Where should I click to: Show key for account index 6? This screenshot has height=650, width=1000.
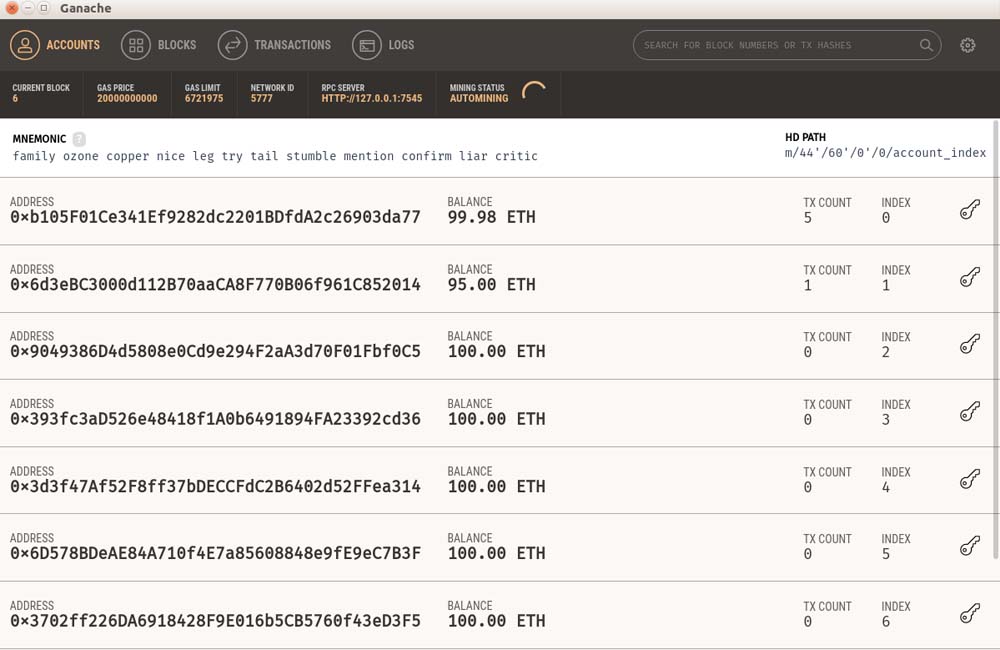click(x=969, y=614)
